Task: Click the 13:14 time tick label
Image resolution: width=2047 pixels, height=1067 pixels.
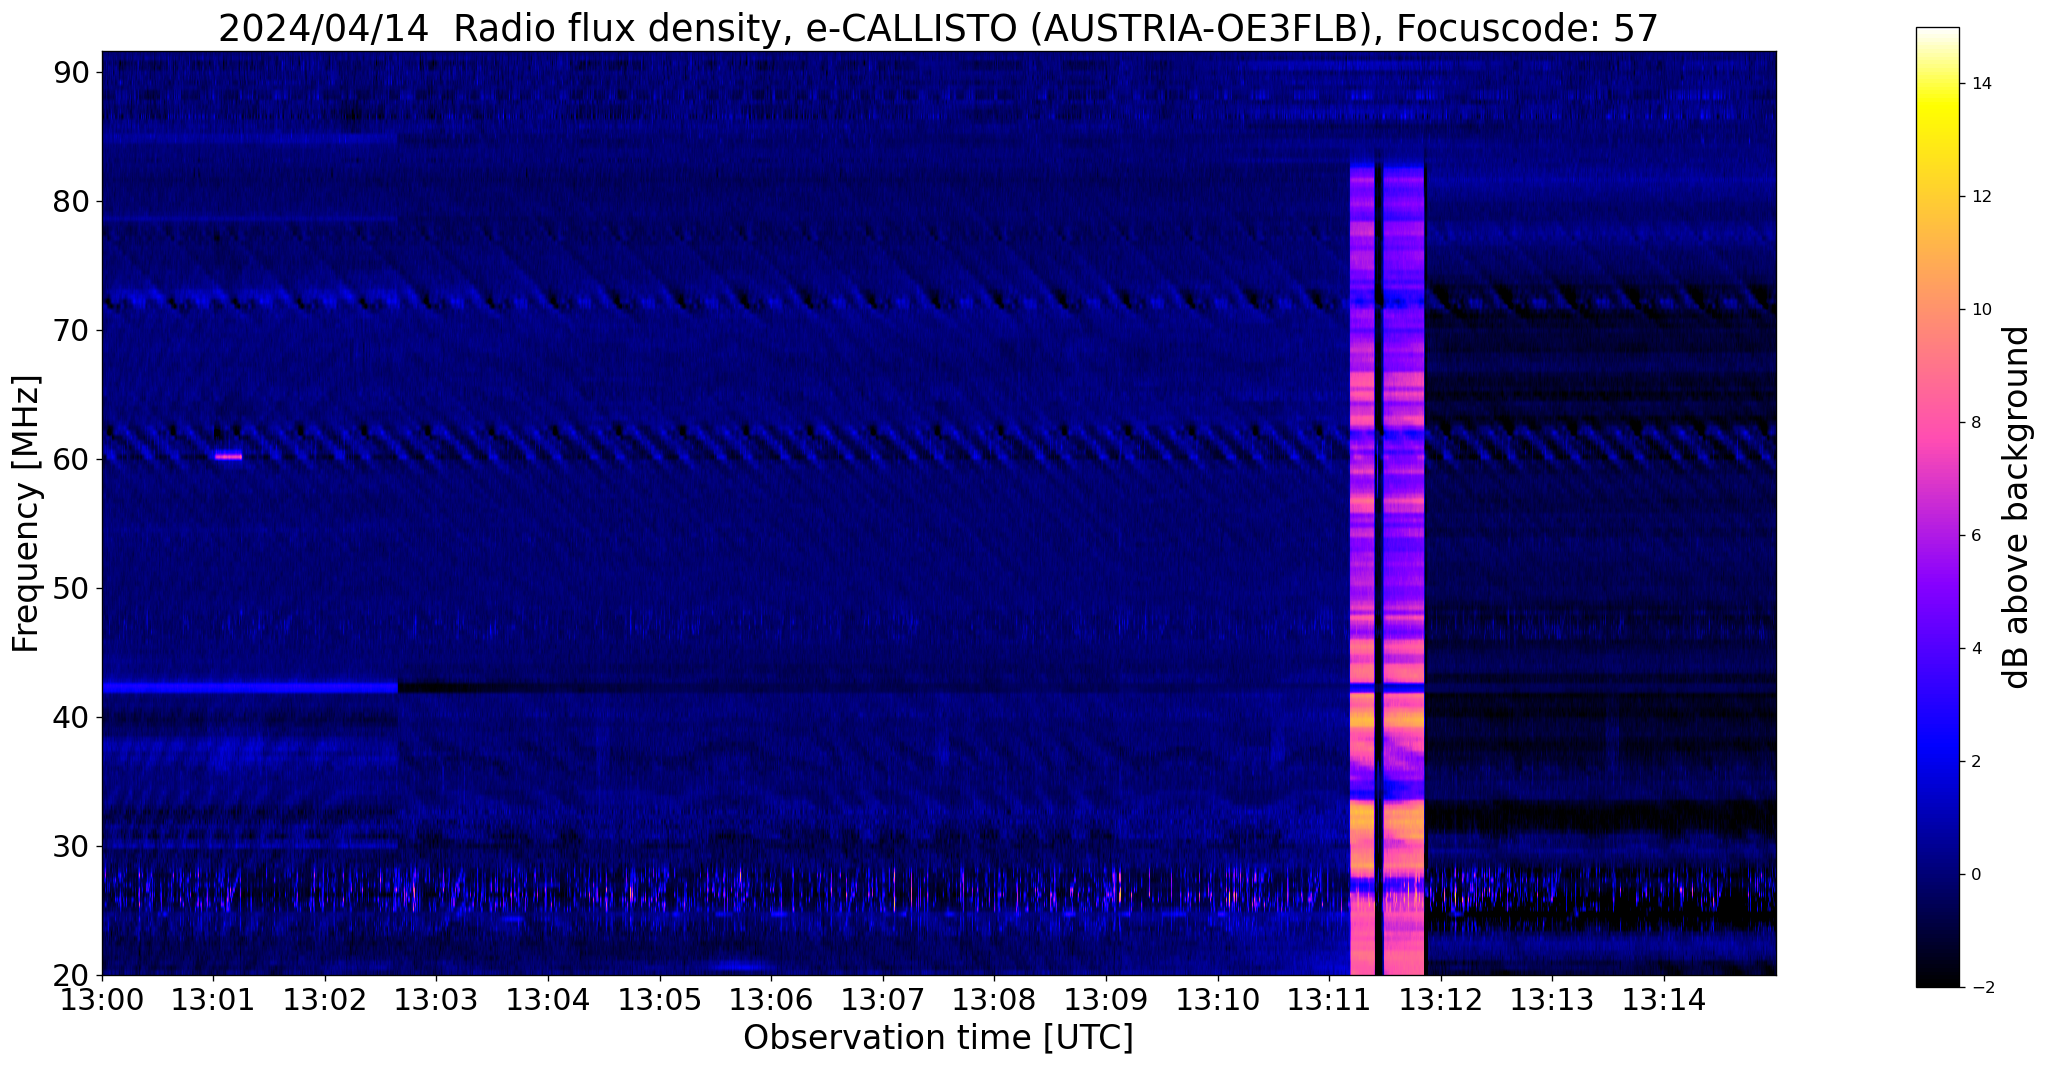Action: 1664,999
